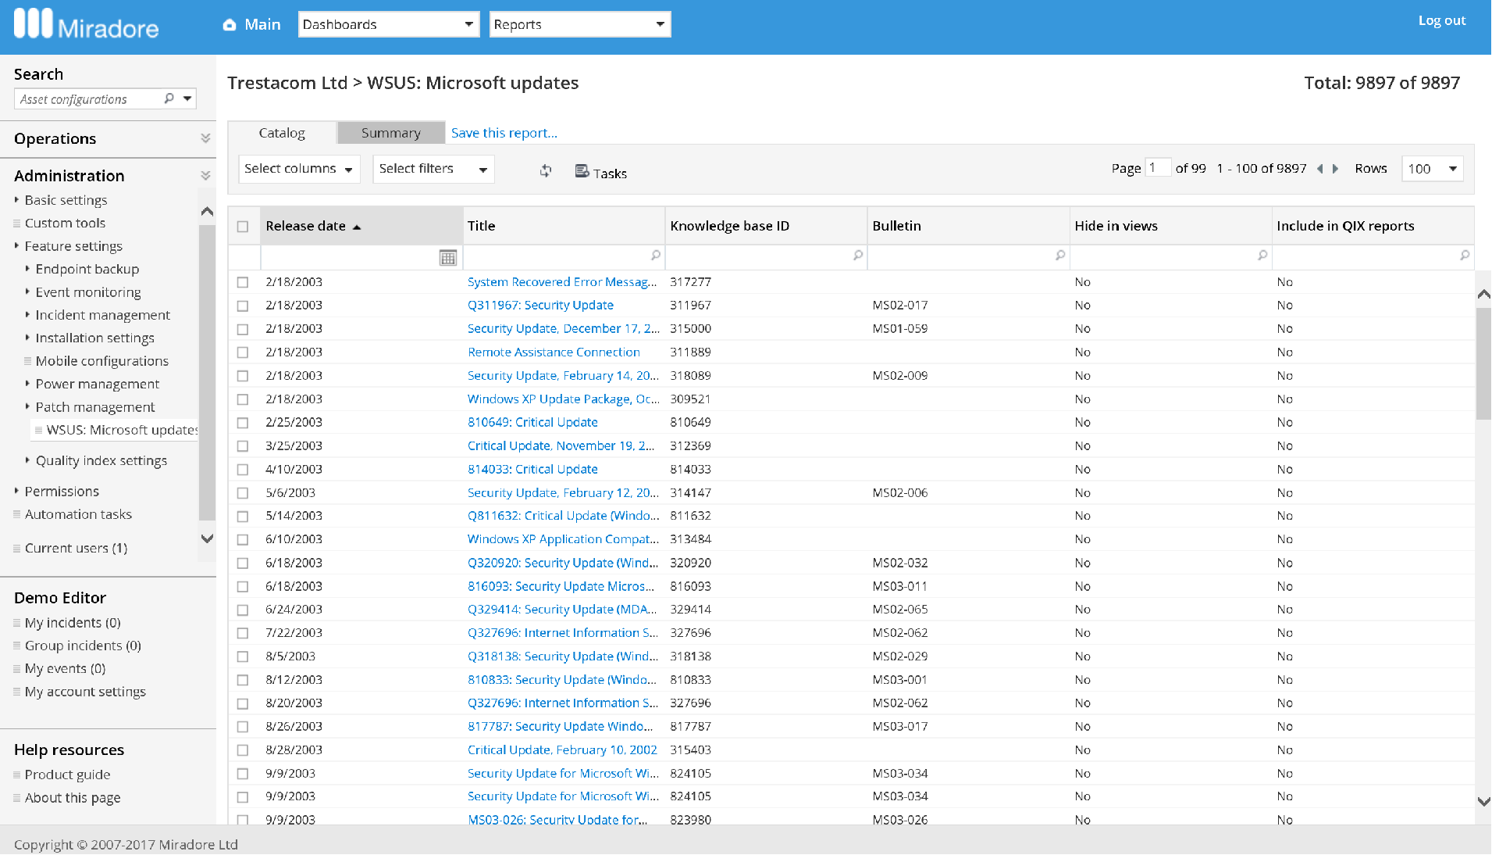Change Rows per page dropdown

click(1432, 169)
